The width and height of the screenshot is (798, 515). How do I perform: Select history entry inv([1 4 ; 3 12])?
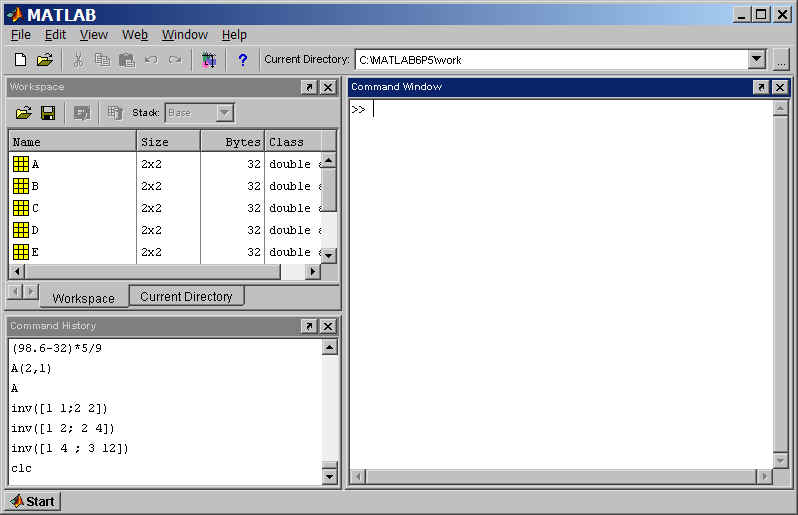coord(70,448)
